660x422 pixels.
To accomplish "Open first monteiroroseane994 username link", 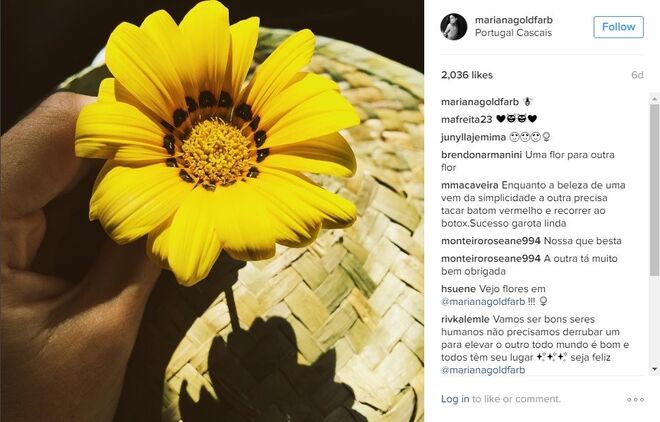I will pos(490,241).
